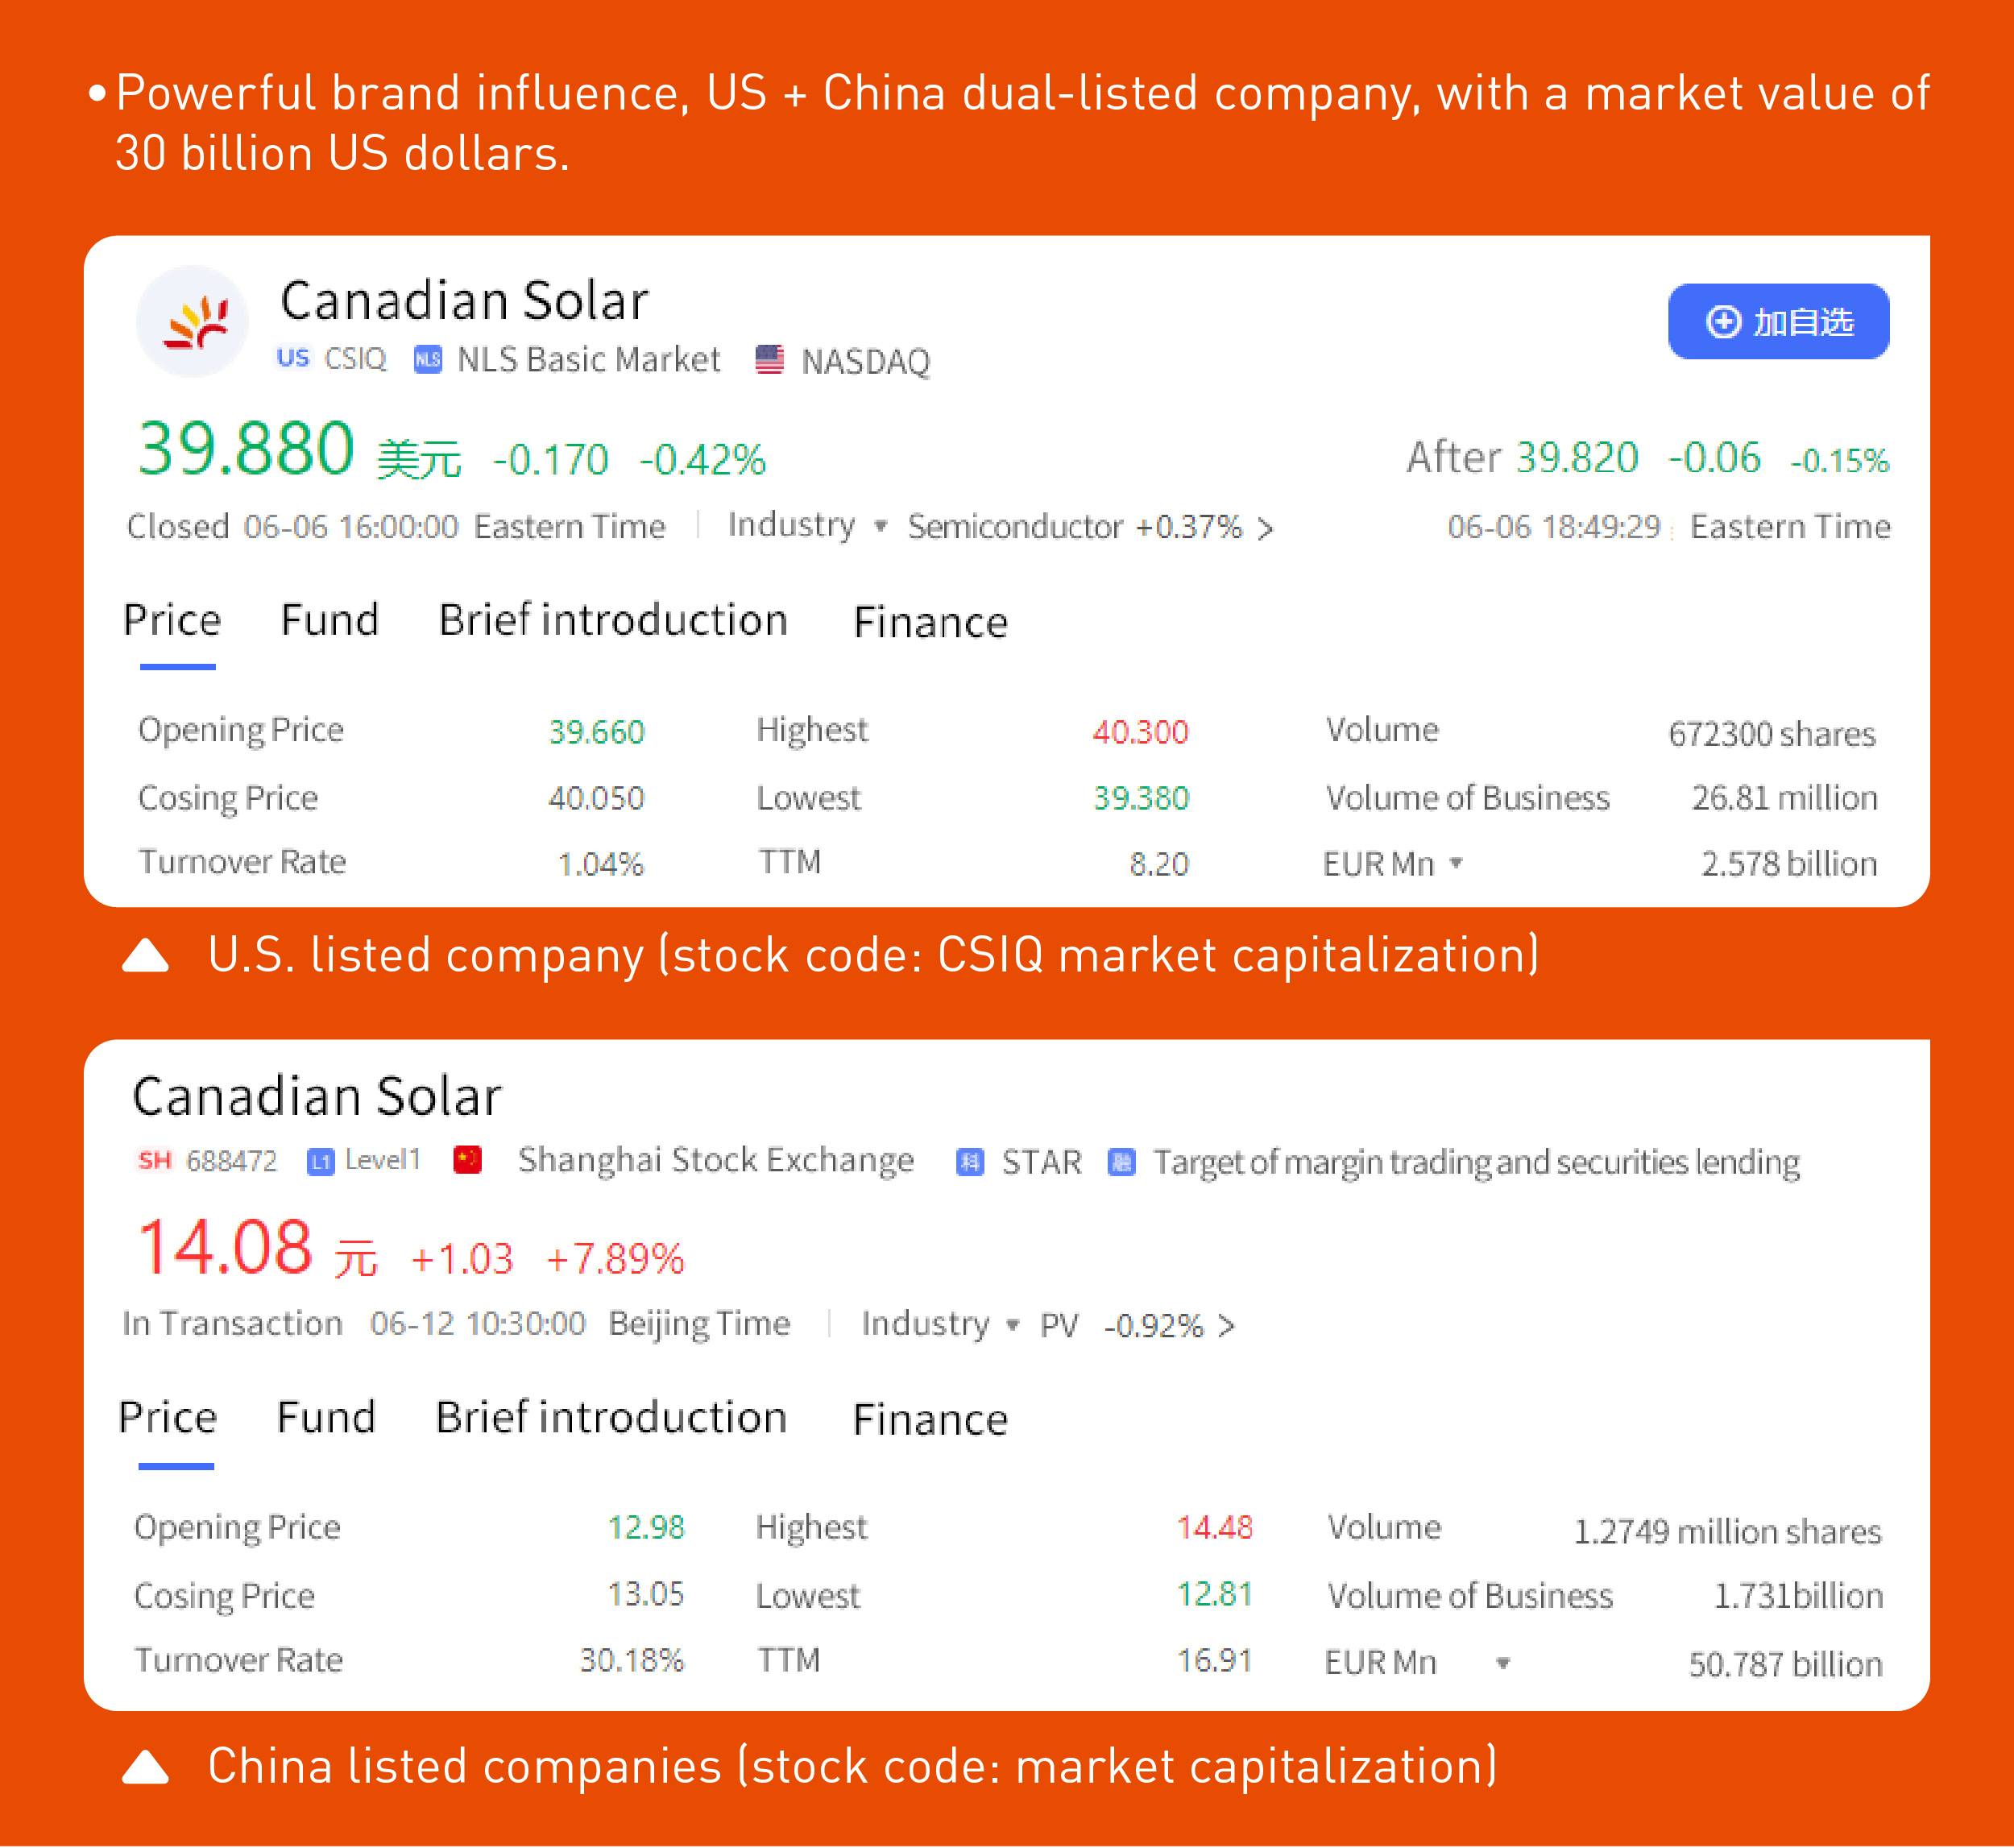Click the Canadian Solar sun logo
Image resolution: width=2014 pixels, height=1848 pixels.
[194, 322]
